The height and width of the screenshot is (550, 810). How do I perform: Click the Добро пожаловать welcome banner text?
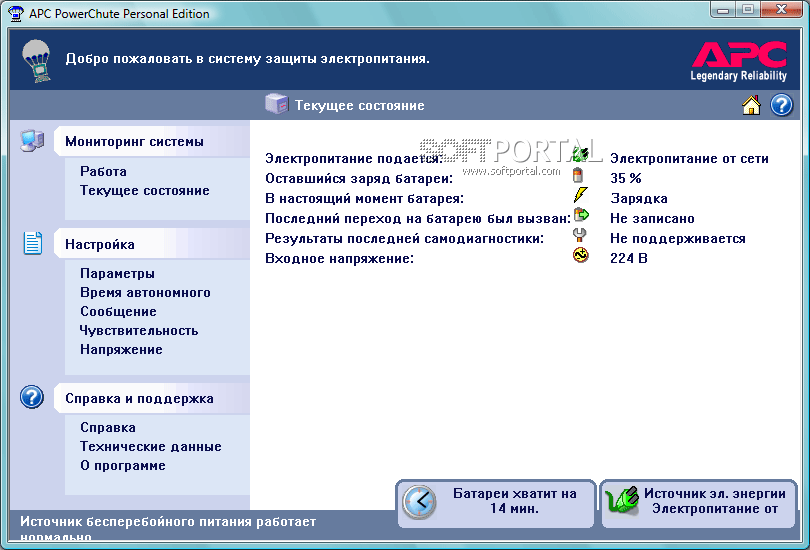(x=247, y=59)
